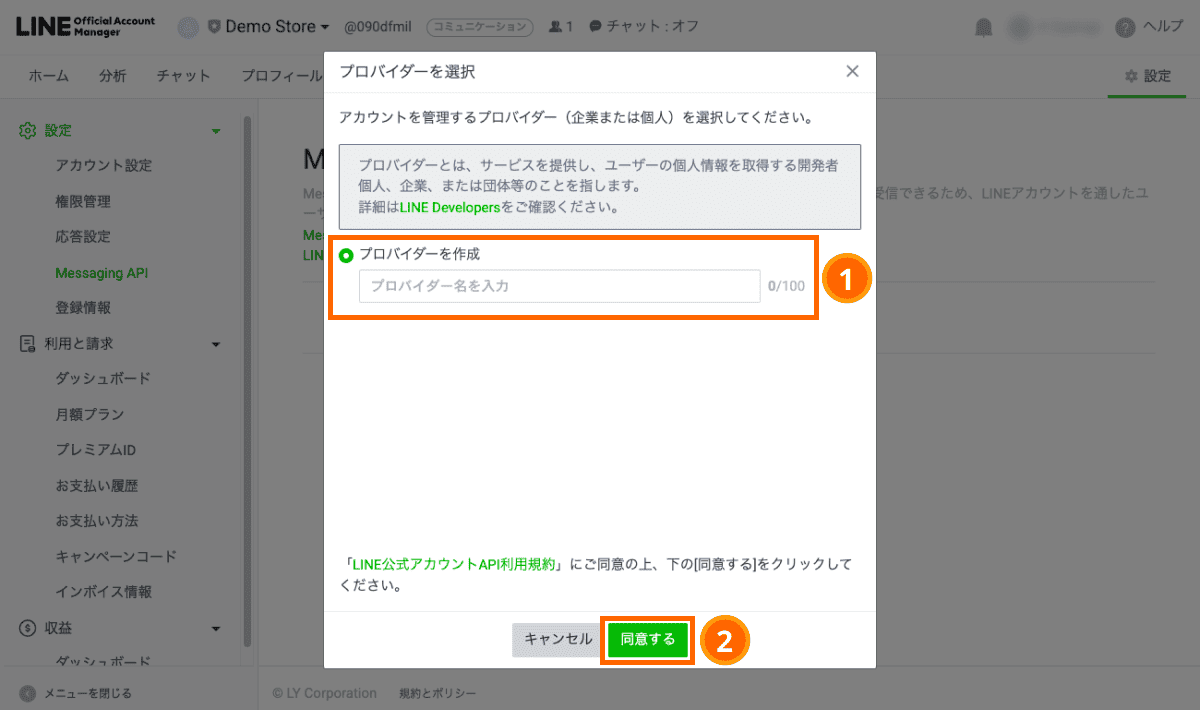Screen dimensions: 1200x710
Task: Click the 同意する agree button
Action: pyautogui.click(x=648, y=640)
